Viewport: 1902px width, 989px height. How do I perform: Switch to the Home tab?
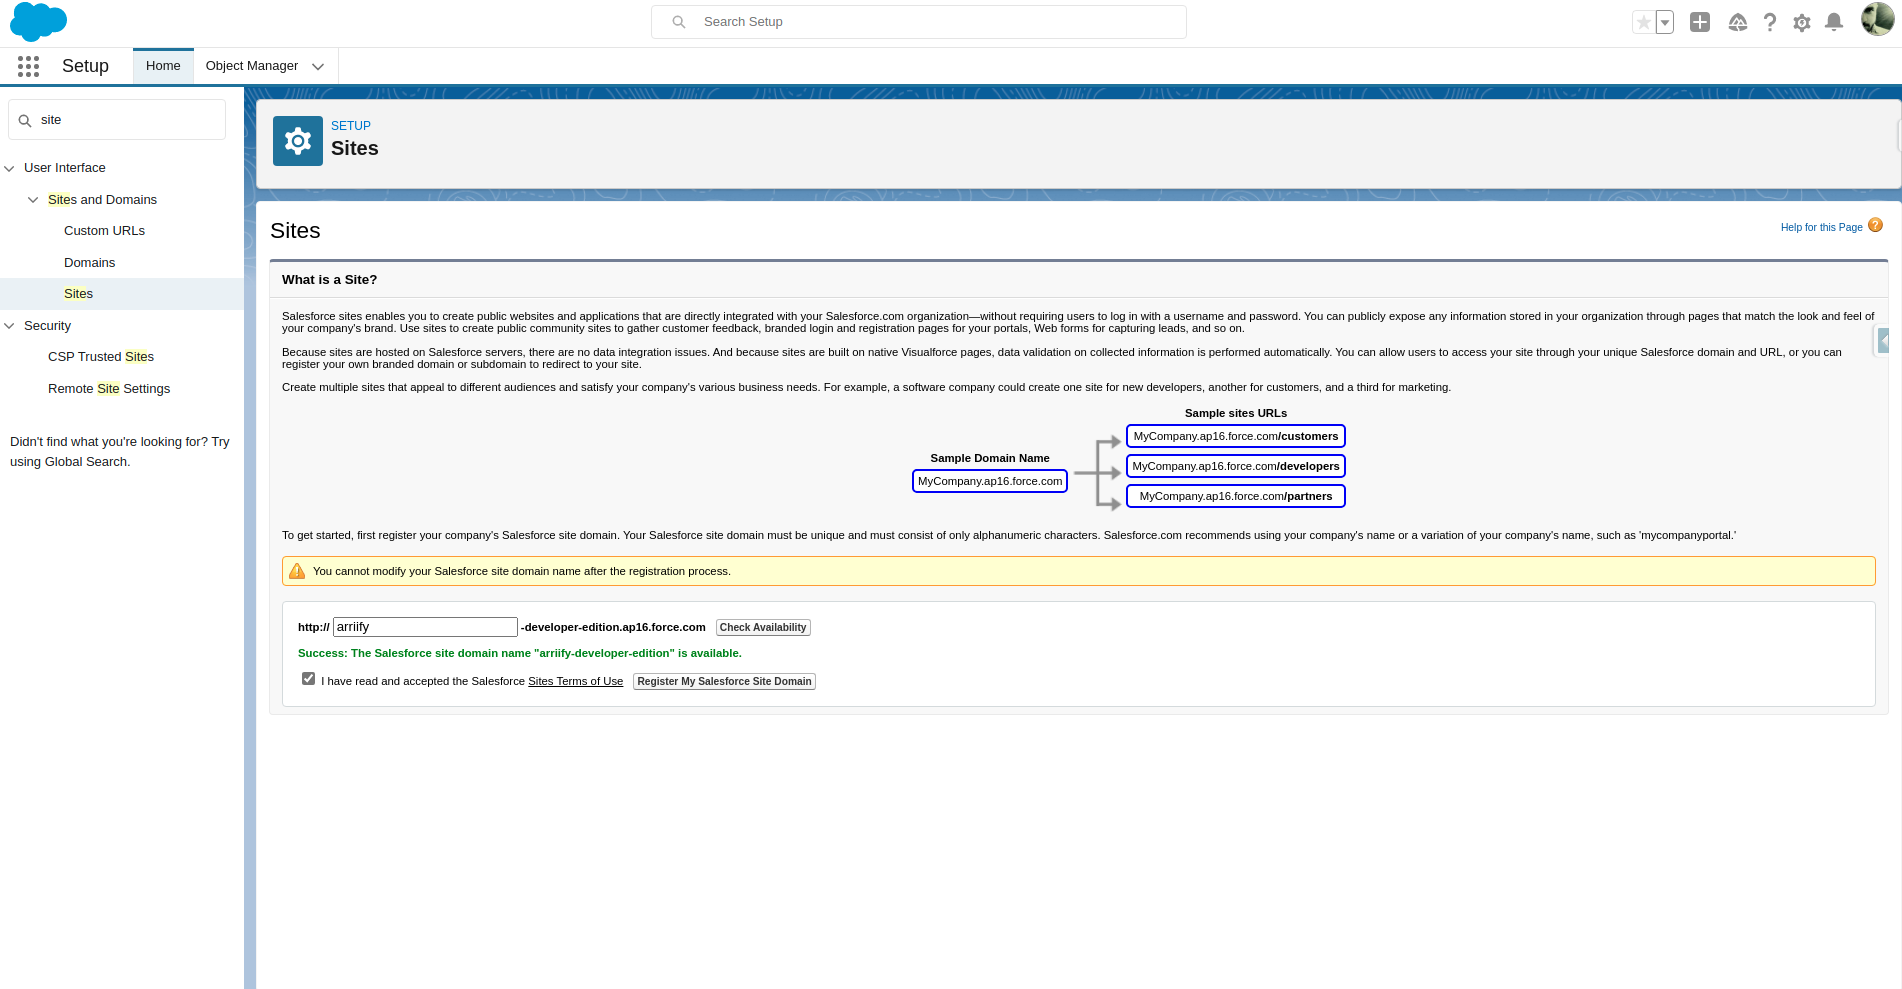coord(163,66)
